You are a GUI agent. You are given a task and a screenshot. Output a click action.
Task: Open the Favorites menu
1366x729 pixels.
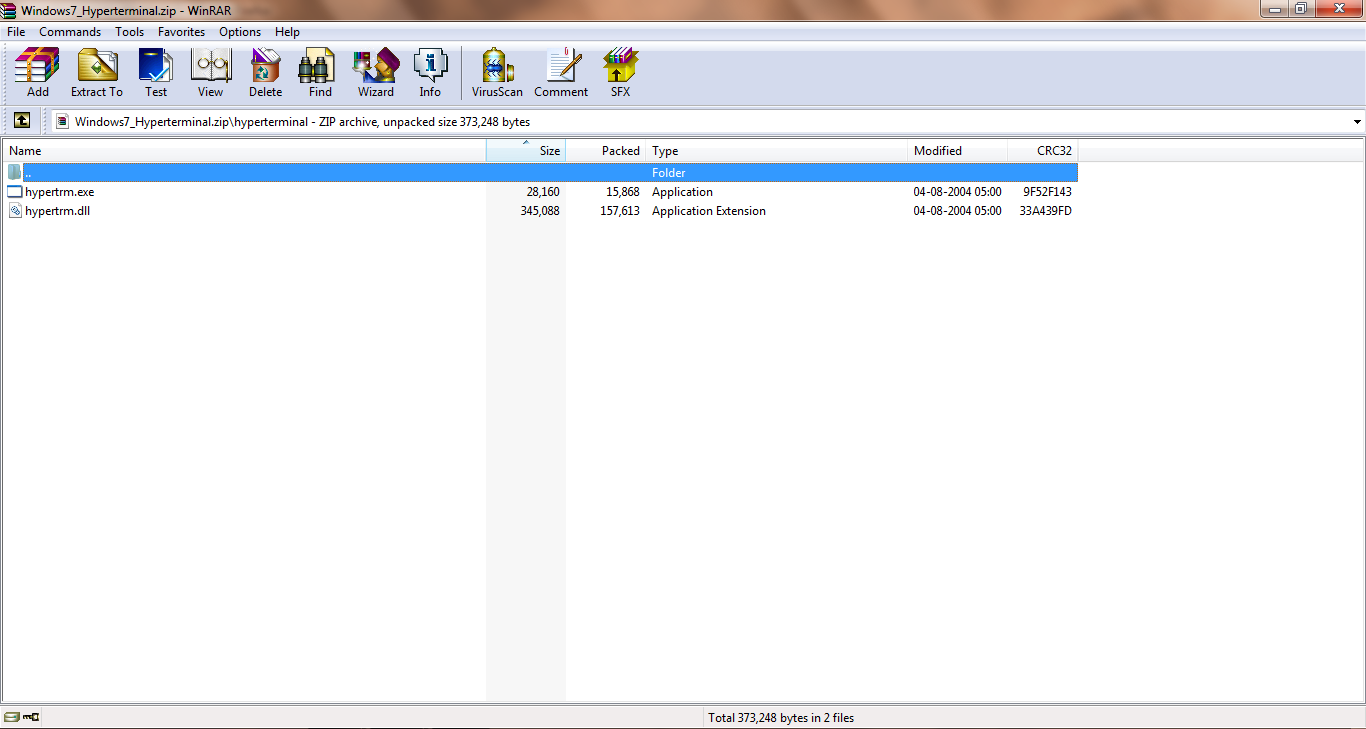[x=181, y=32]
